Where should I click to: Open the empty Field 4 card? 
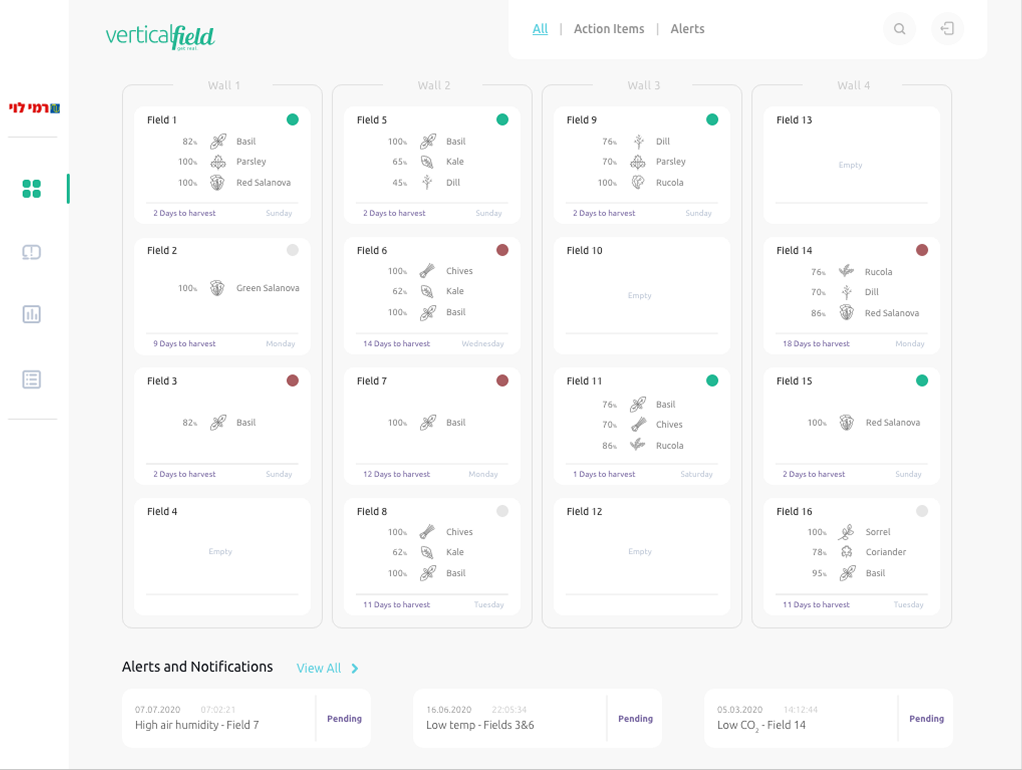click(222, 557)
